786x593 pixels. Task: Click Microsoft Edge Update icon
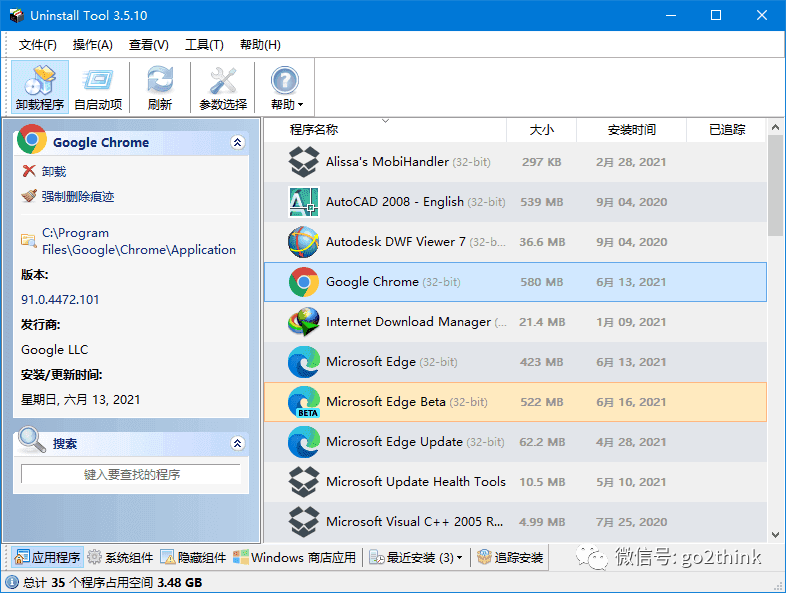point(303,442)
